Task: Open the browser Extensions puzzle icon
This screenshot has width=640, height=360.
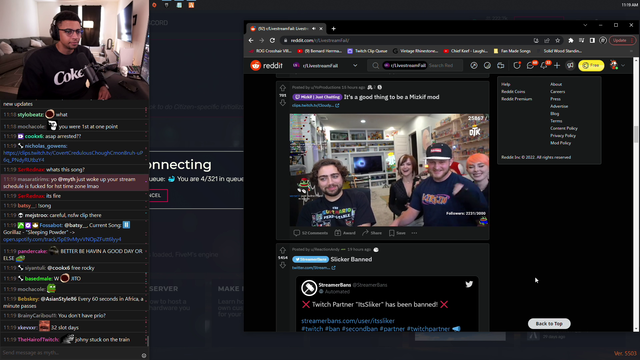Action: point(571,40)
